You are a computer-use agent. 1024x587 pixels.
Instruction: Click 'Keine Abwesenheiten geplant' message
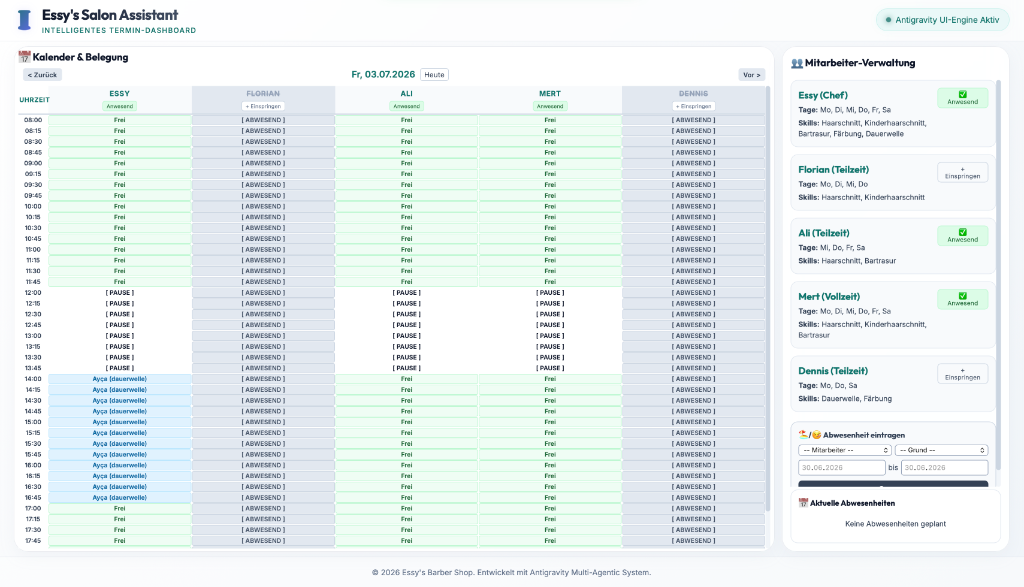tap(895, 524)
